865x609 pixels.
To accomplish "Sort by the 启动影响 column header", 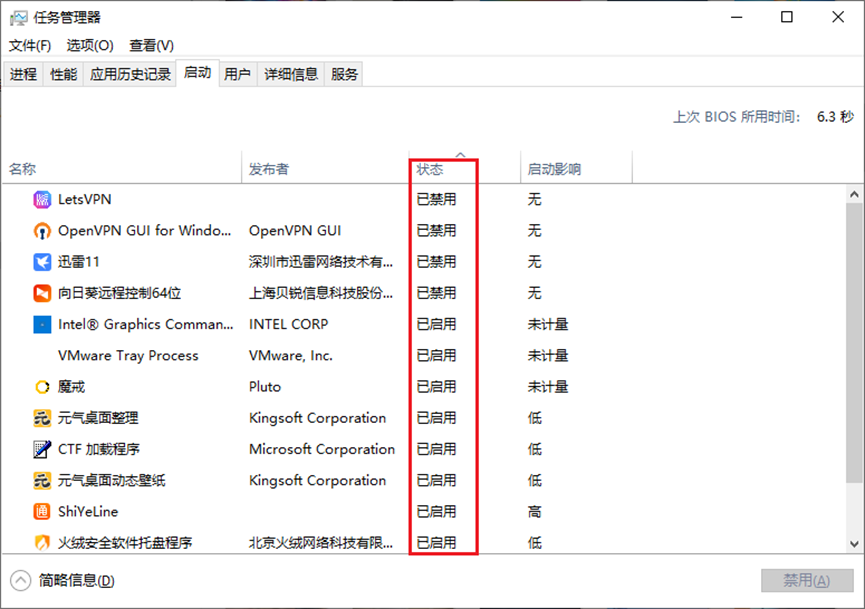I will tap(576, 169).
